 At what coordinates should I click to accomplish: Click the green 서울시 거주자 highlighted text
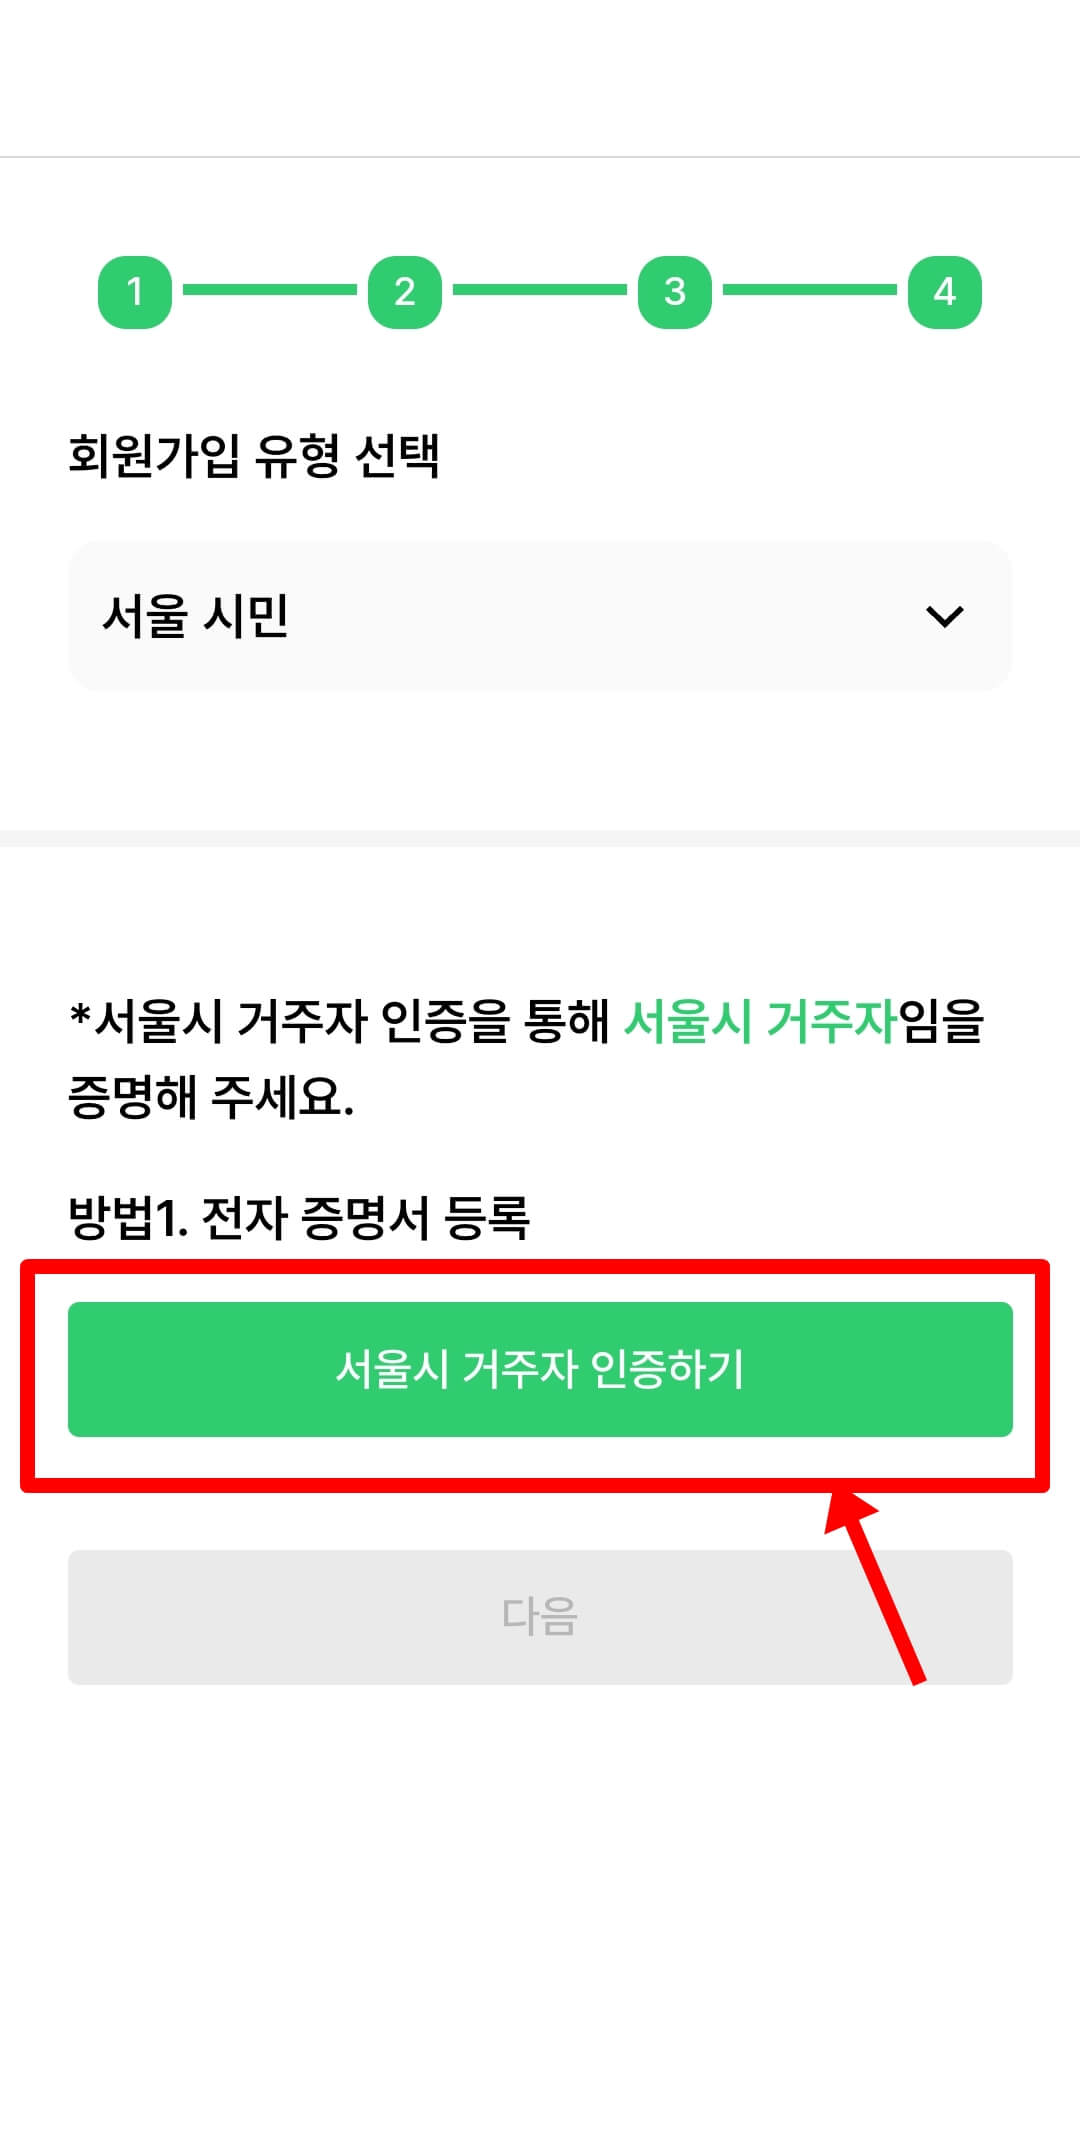[x=760, y=1022]
